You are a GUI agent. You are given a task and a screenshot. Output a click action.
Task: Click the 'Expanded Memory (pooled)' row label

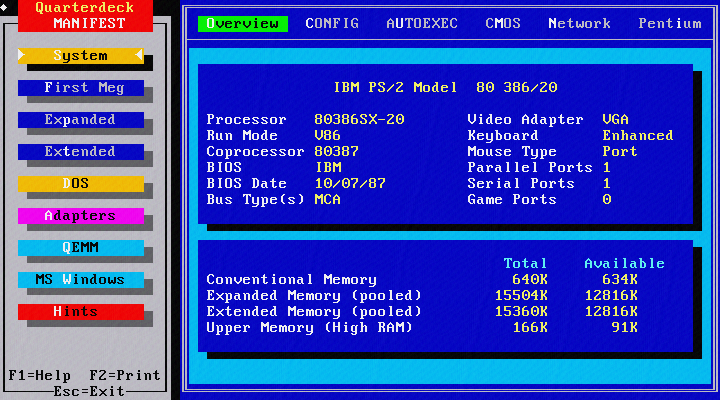pos(314,296)
